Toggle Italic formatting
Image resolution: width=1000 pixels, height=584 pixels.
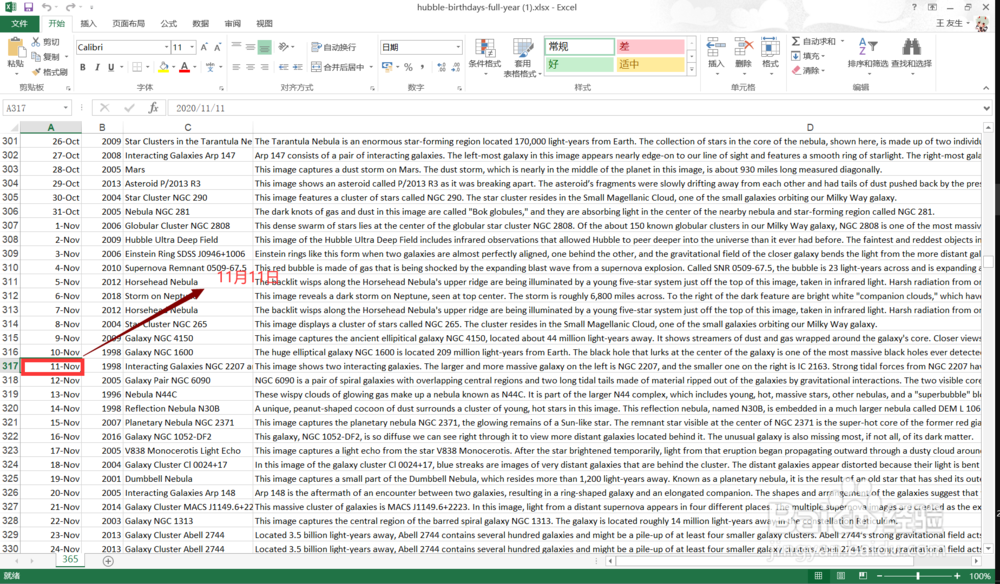tap(97, 67)
